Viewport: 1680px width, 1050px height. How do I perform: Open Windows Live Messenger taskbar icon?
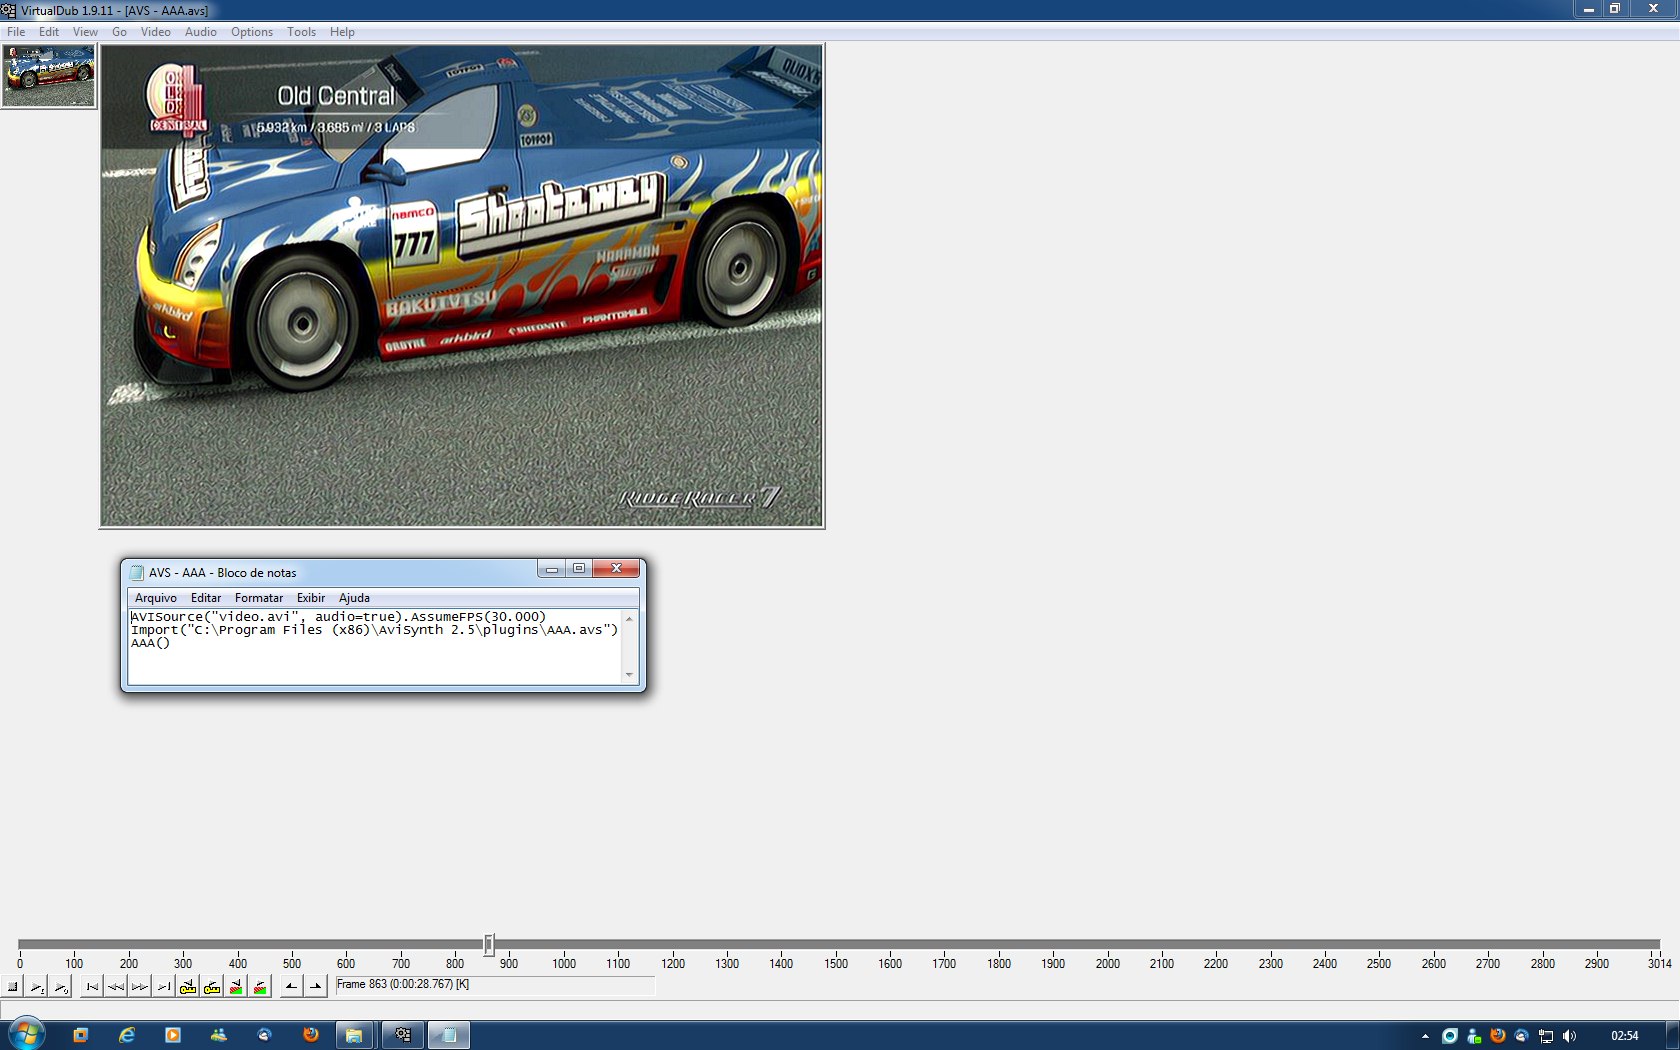coord(219,1035)
